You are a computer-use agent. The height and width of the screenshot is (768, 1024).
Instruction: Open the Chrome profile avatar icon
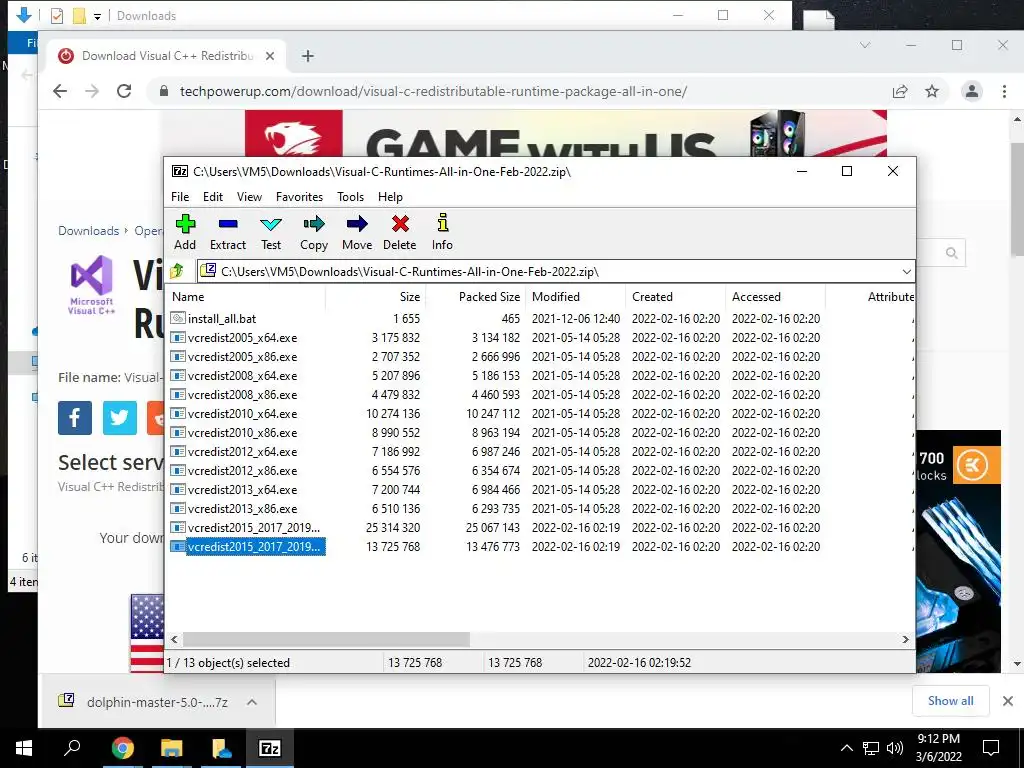pos(972,91)
